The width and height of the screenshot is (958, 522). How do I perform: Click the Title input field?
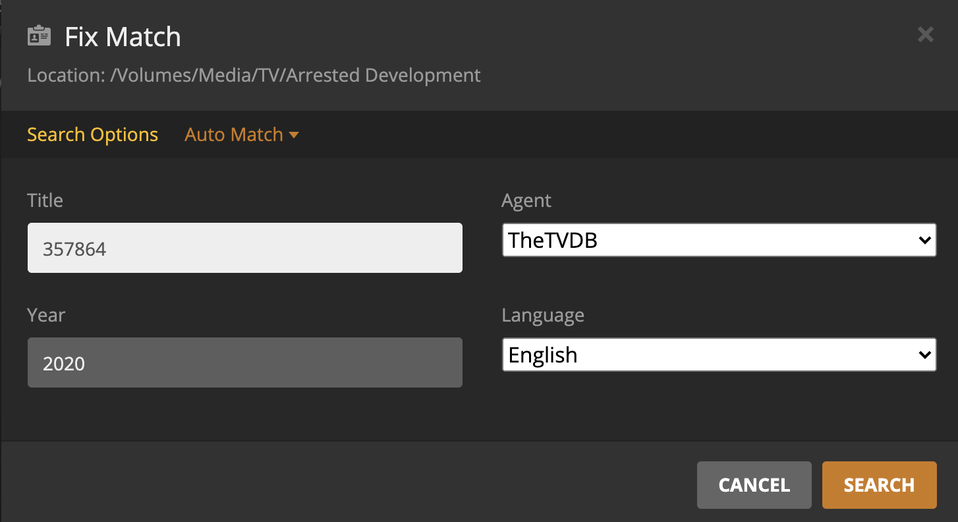pos(244,248)
